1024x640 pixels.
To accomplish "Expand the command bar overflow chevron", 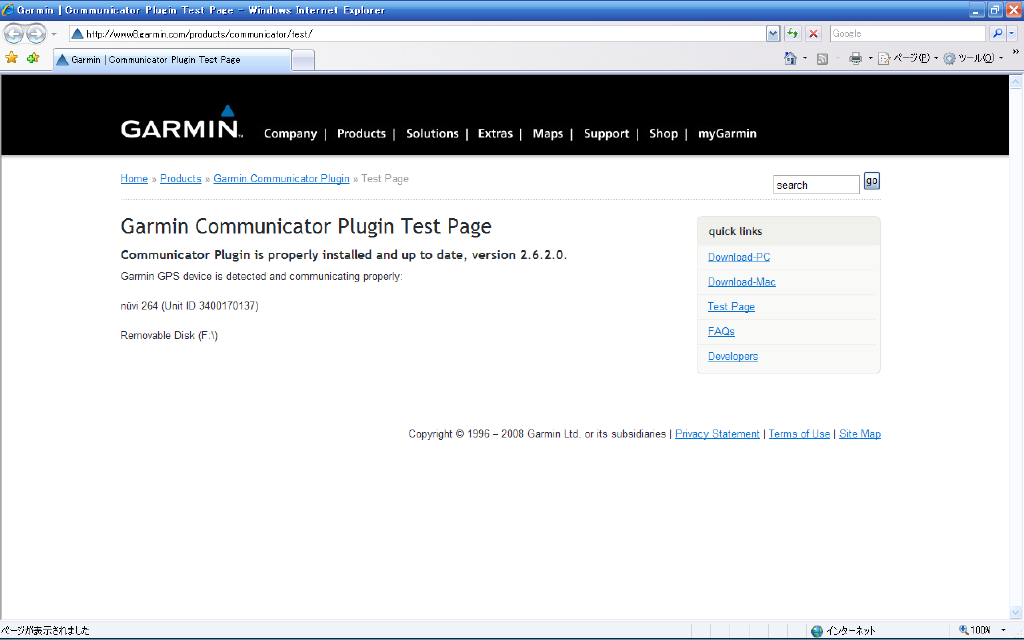I will point(1016,52).
